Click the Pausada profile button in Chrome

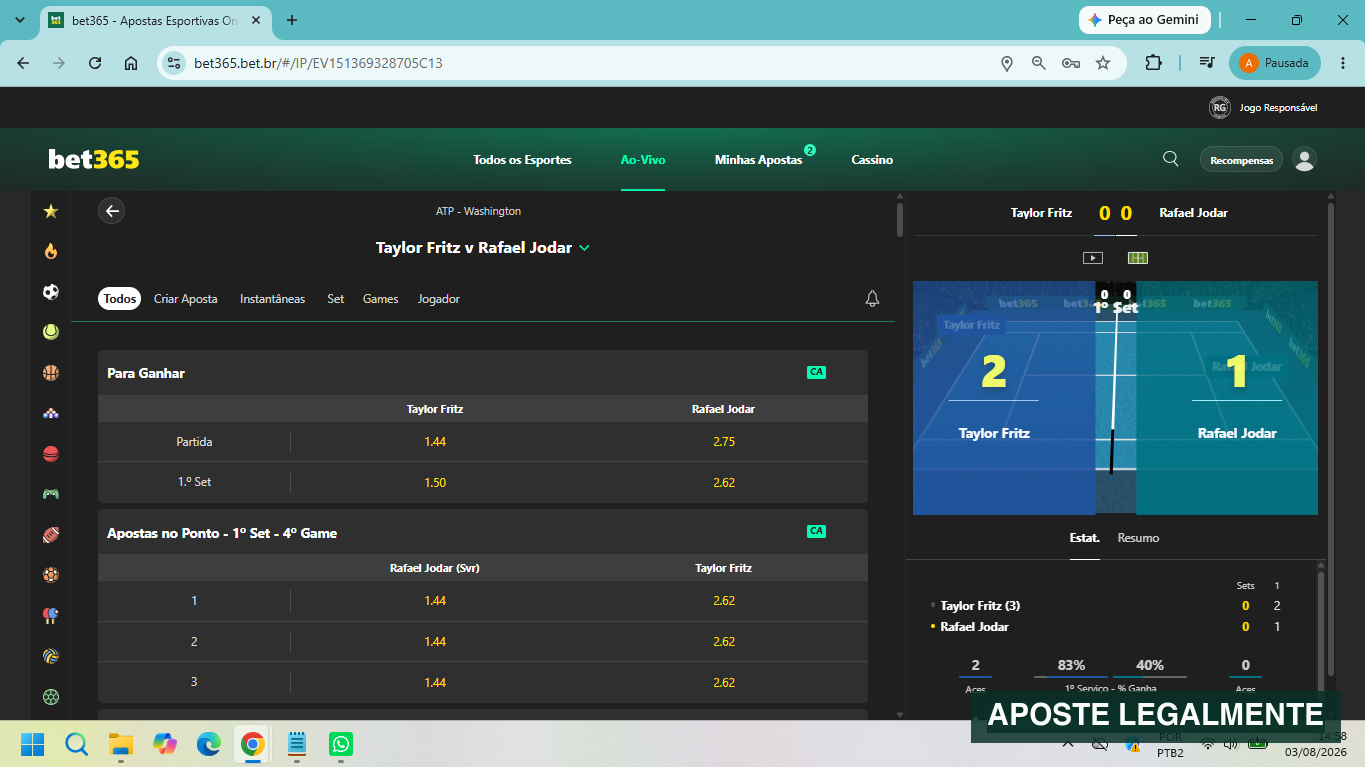1275,63
